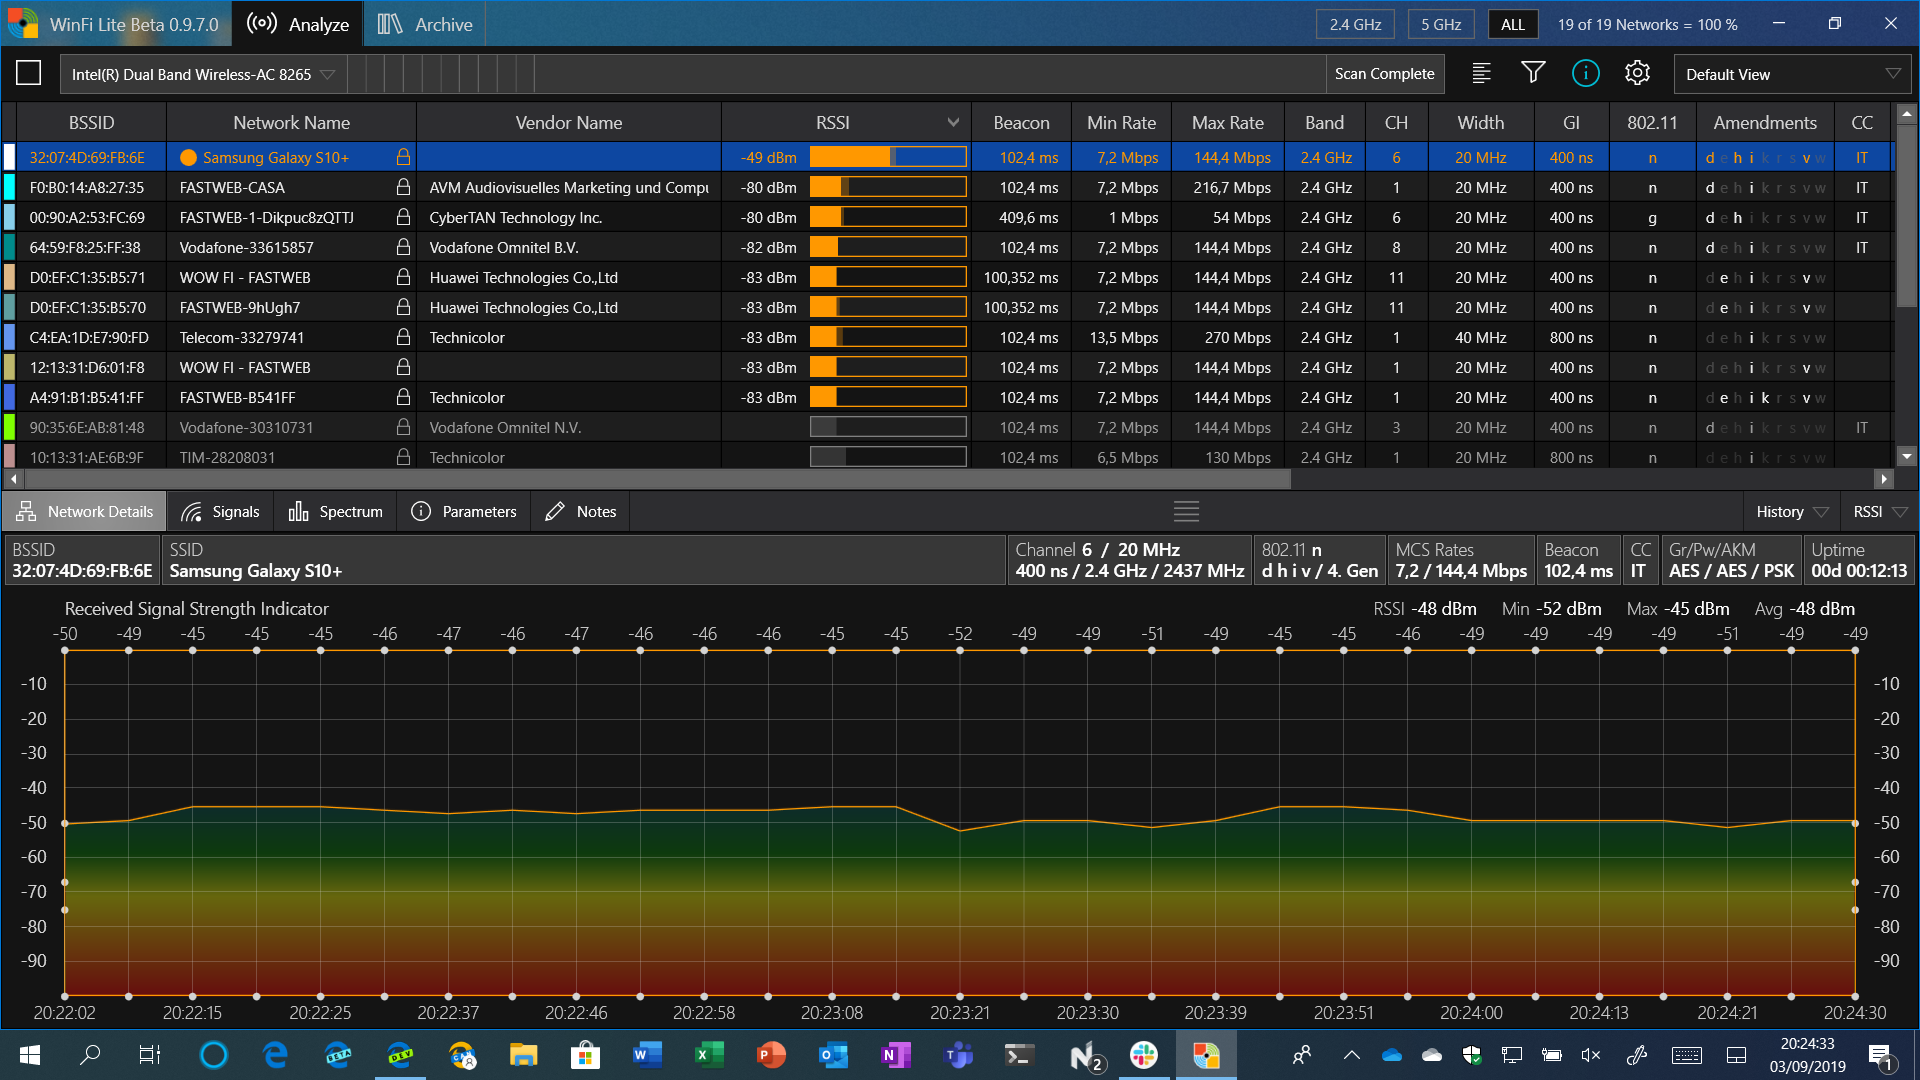1920x1080 pixels.
Task: Open the Spectrum tab
Action: point(335,512)
